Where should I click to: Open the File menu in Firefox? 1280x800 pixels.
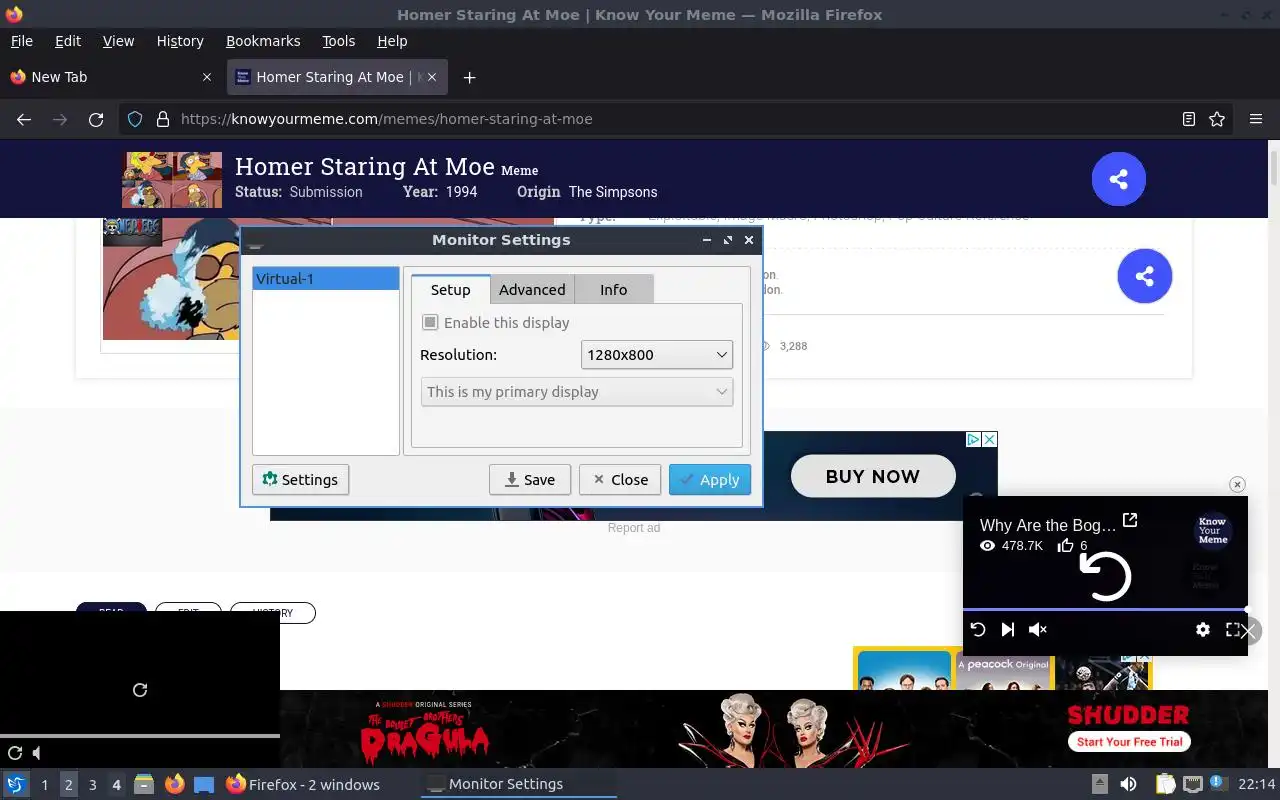[21, 41]
